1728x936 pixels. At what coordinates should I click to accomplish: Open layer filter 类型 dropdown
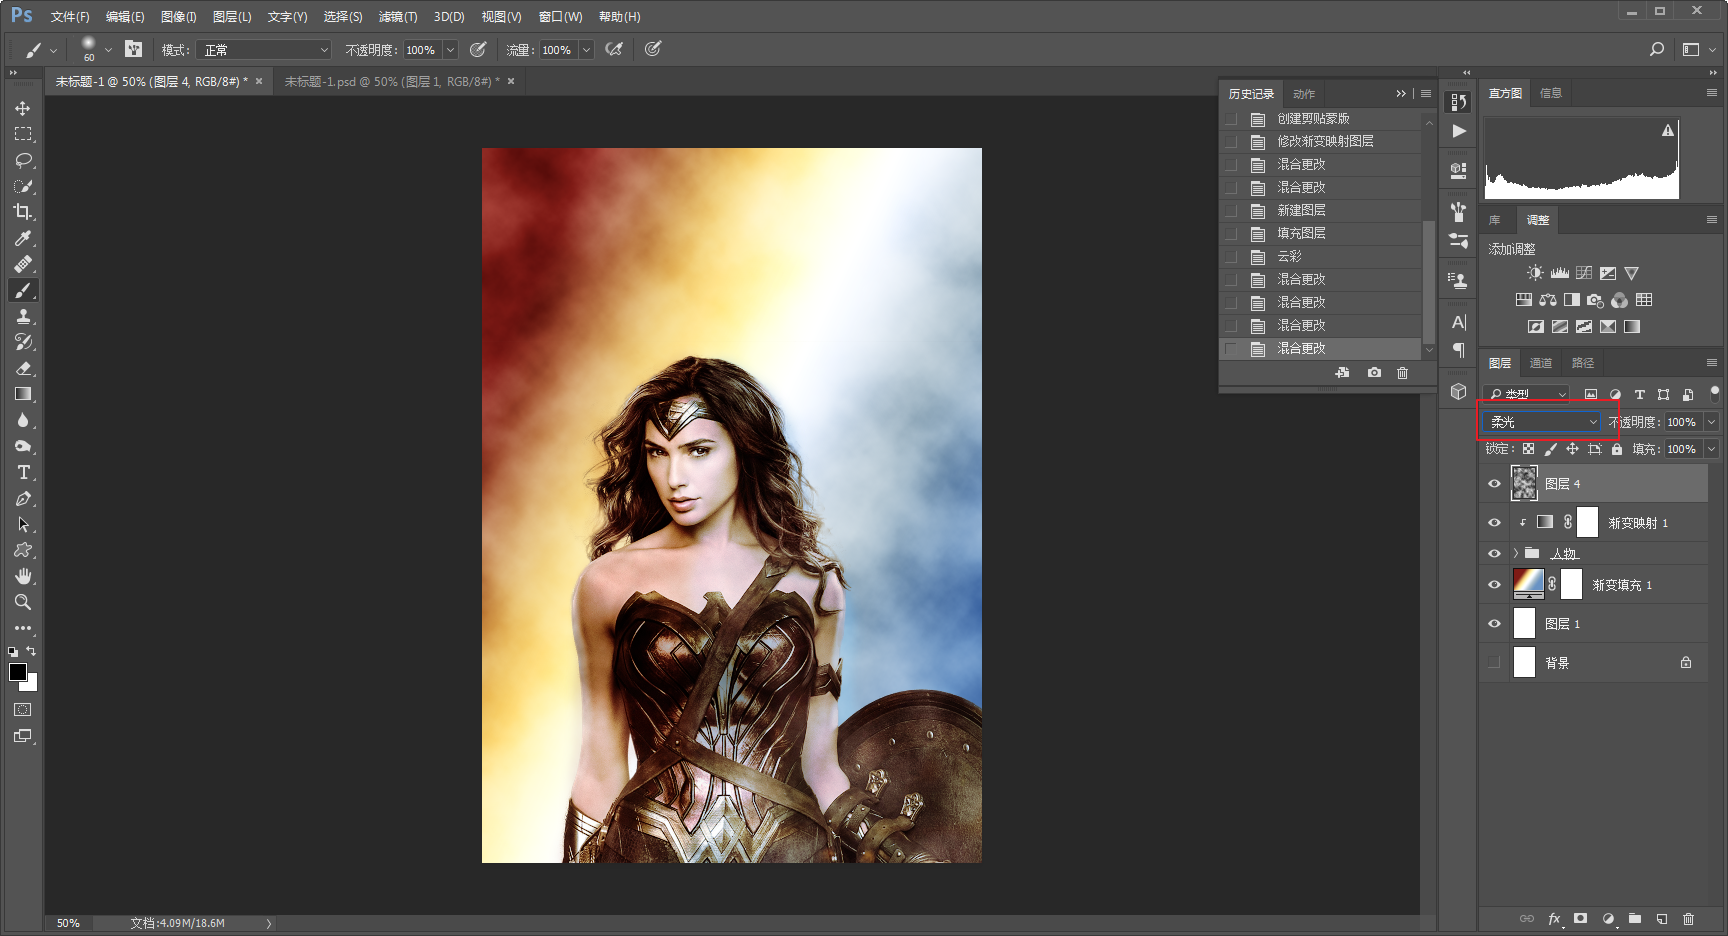(1527, 394)
